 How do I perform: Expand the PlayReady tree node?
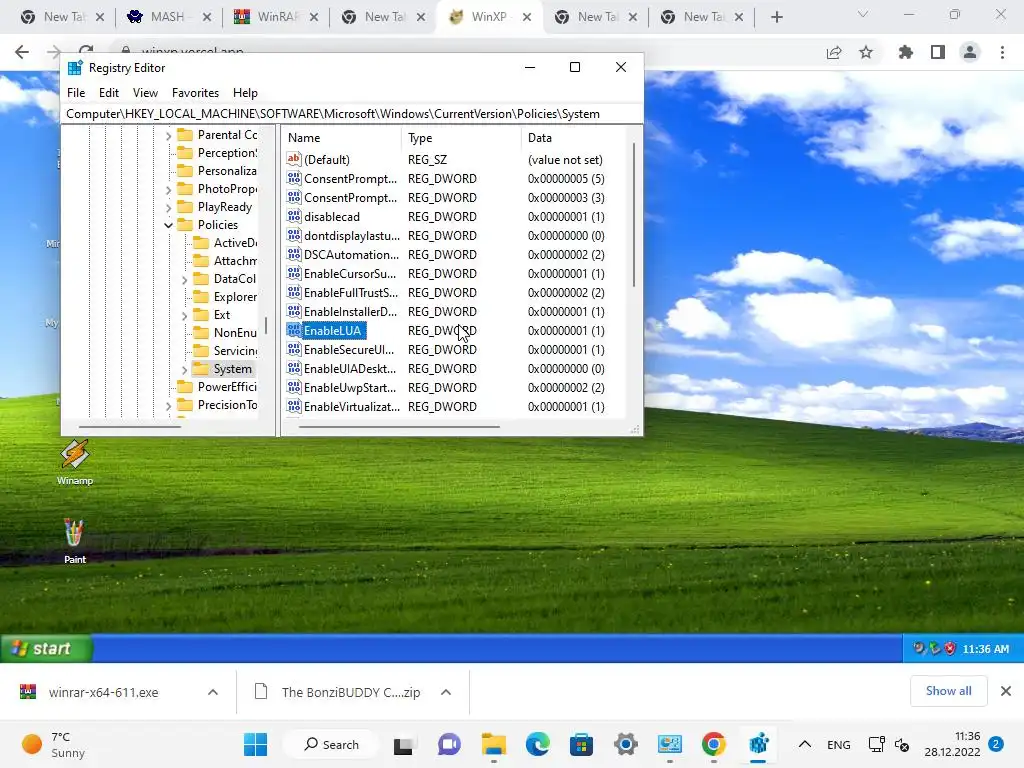(168, 207)
